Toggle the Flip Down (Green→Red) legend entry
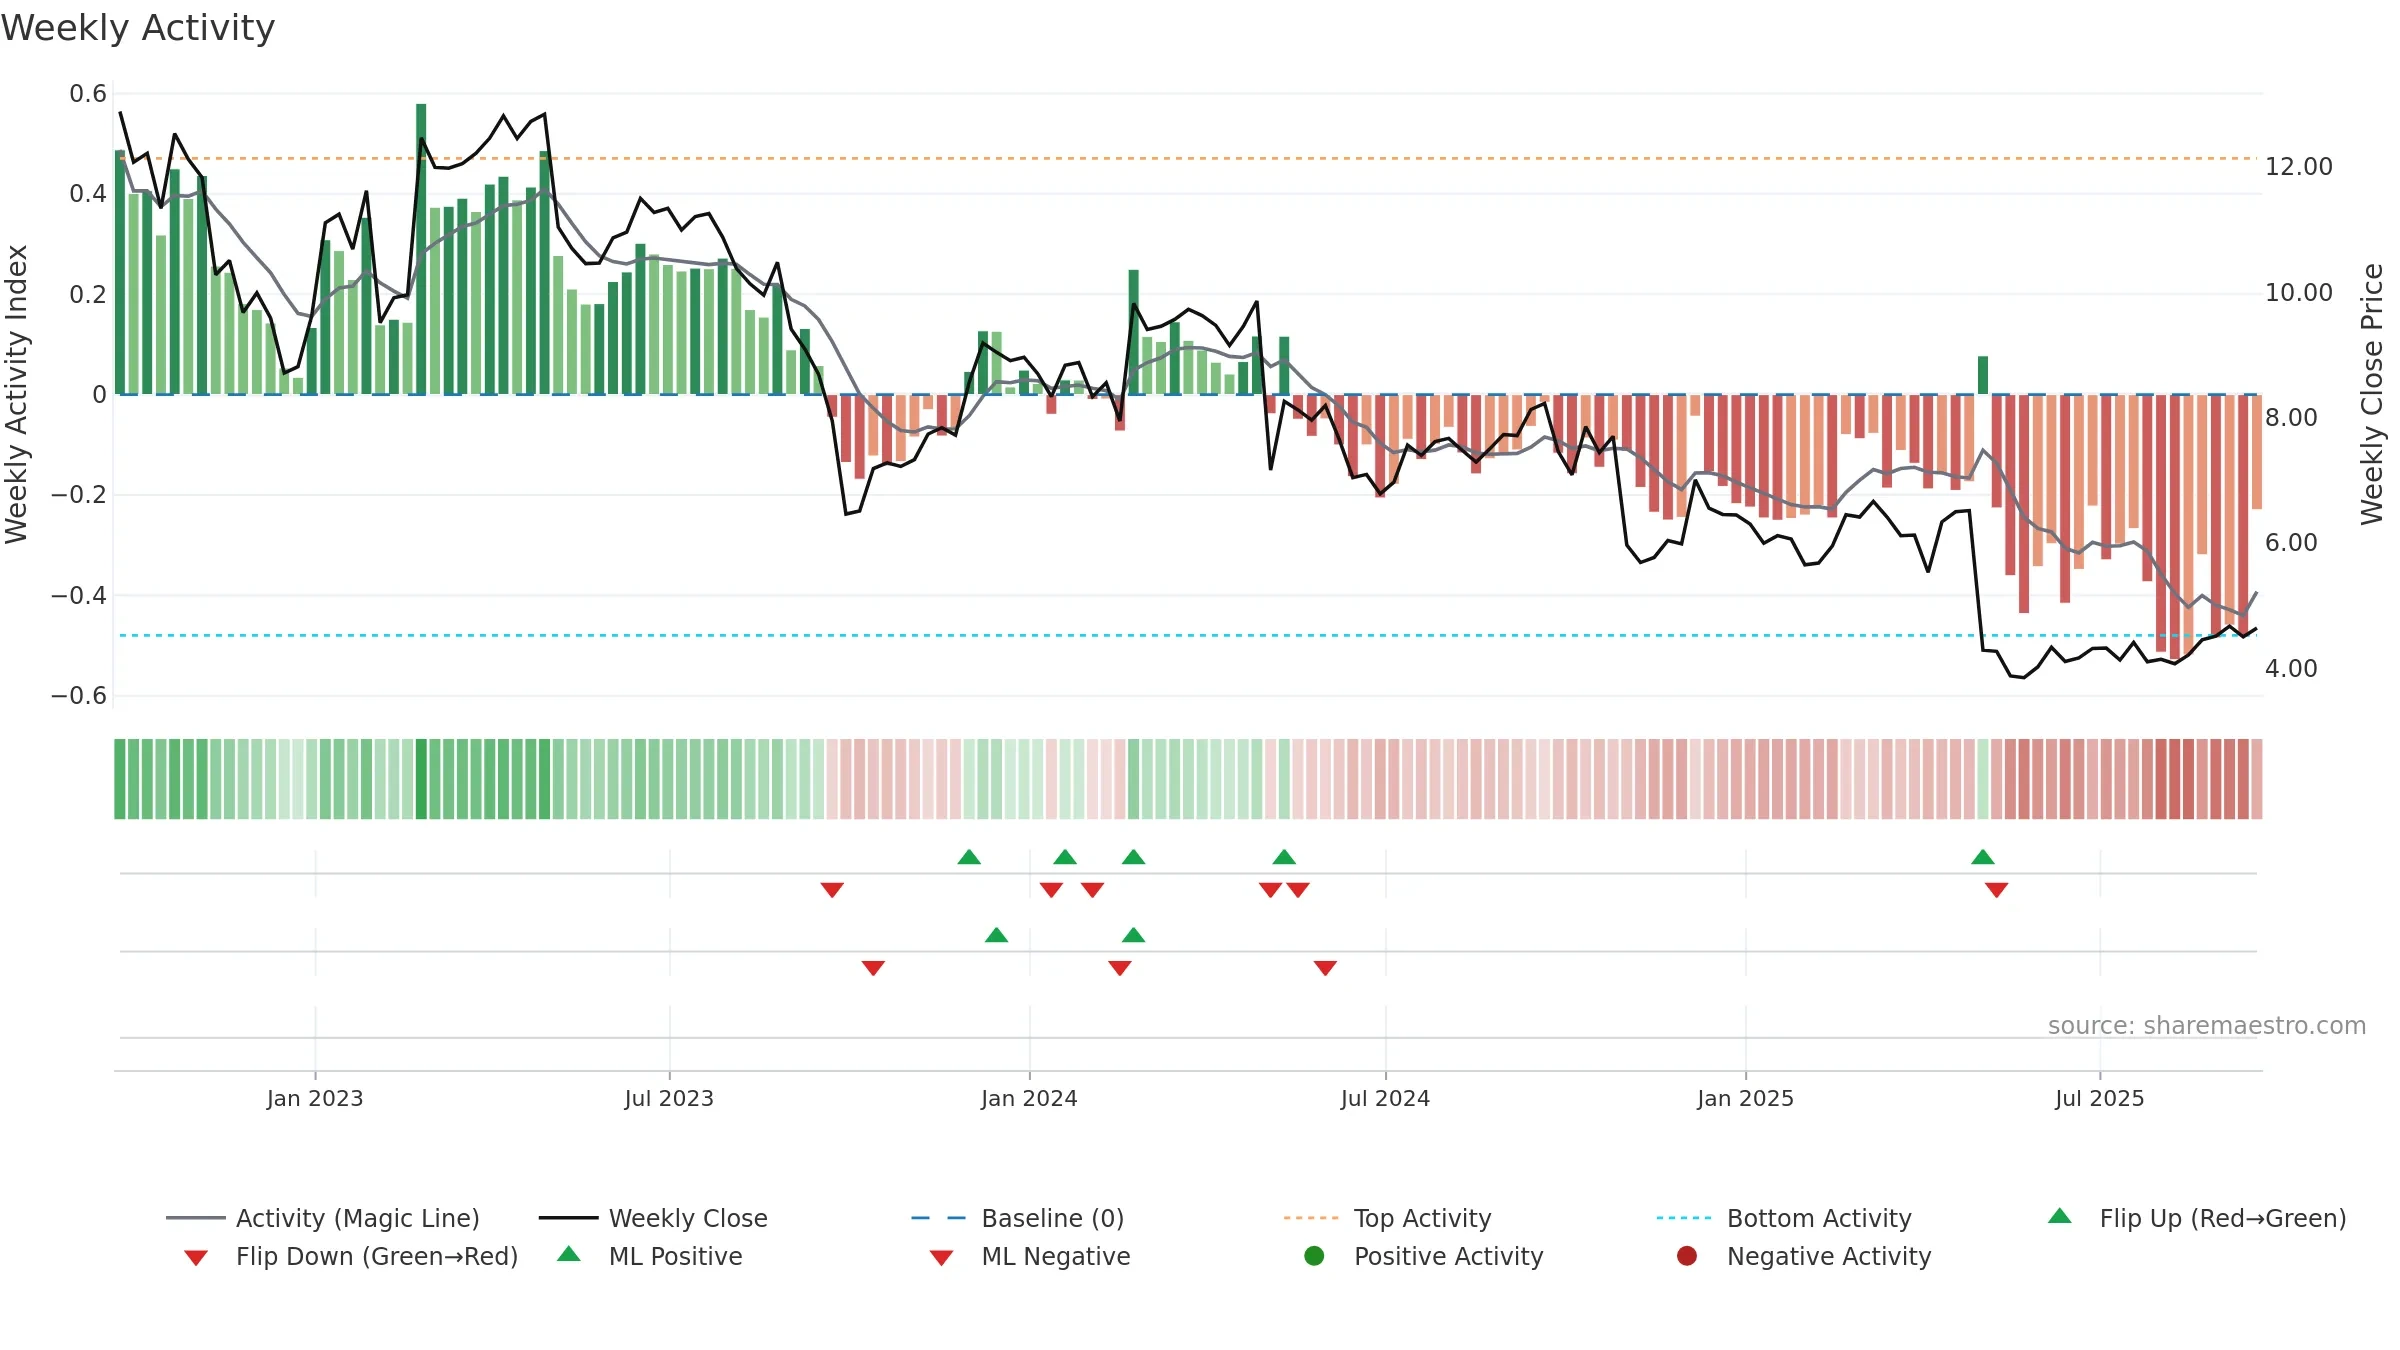The width and height of the screenshot is (2400, 1350). pos(351,1256)
